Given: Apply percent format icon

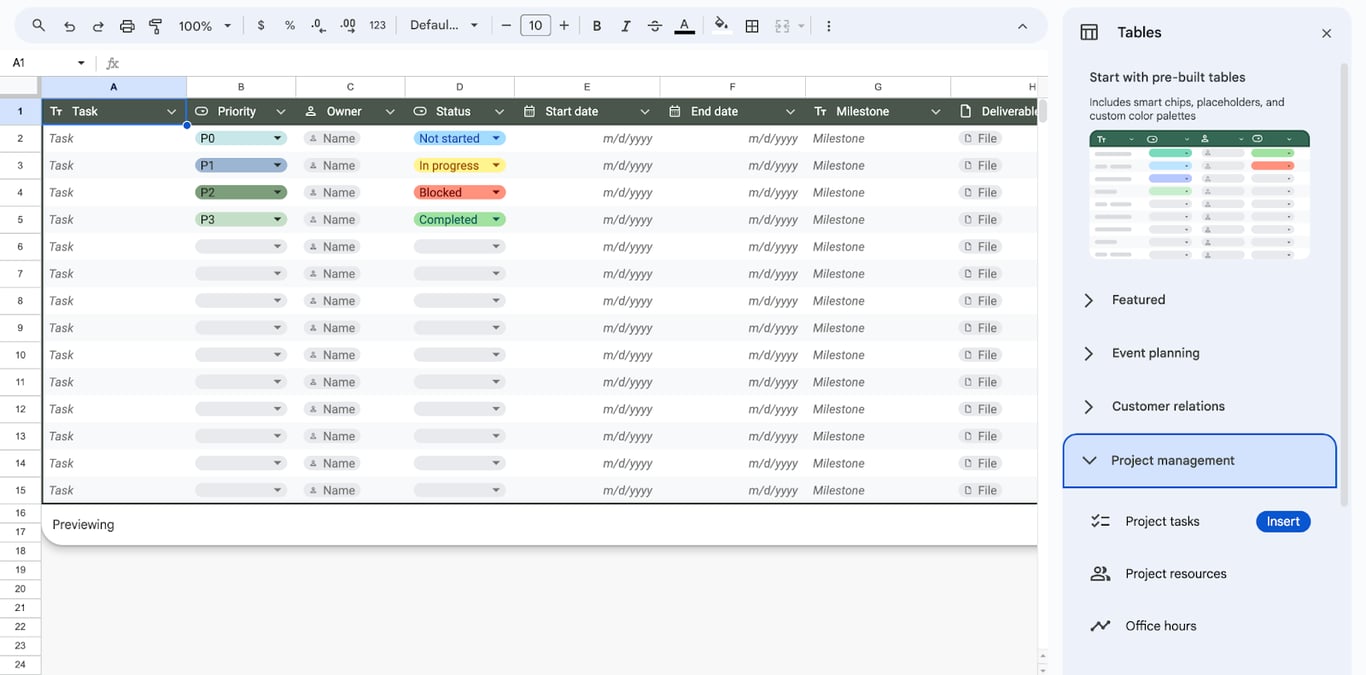Looking at the screenshot, I should point(290,26).
